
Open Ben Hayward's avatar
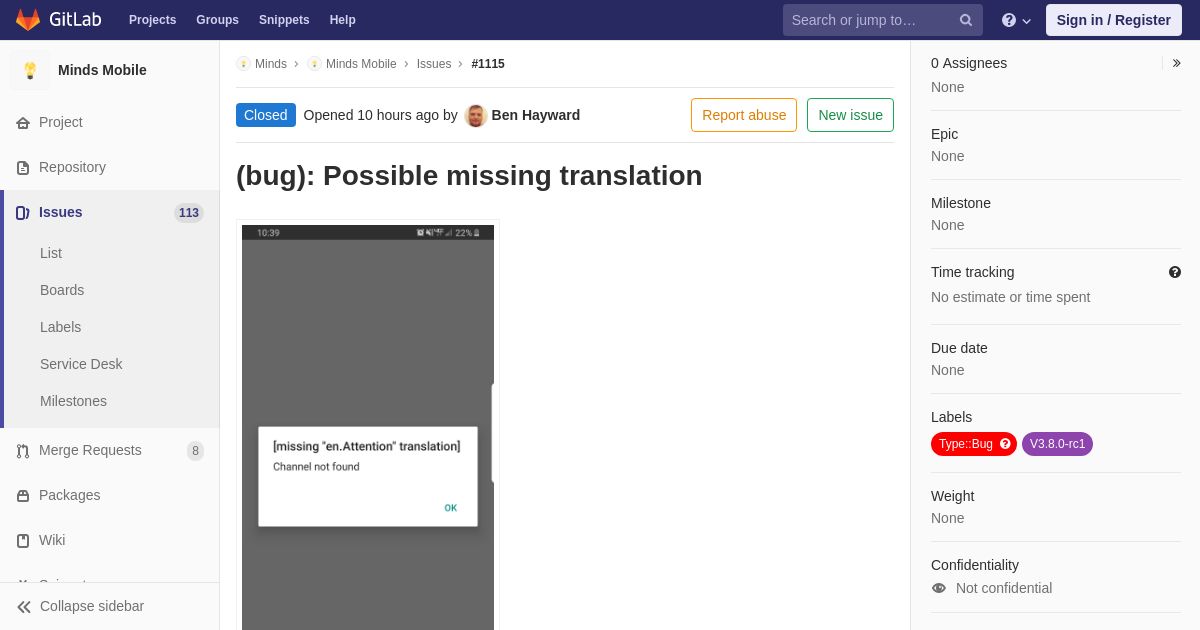click(476, 116)
